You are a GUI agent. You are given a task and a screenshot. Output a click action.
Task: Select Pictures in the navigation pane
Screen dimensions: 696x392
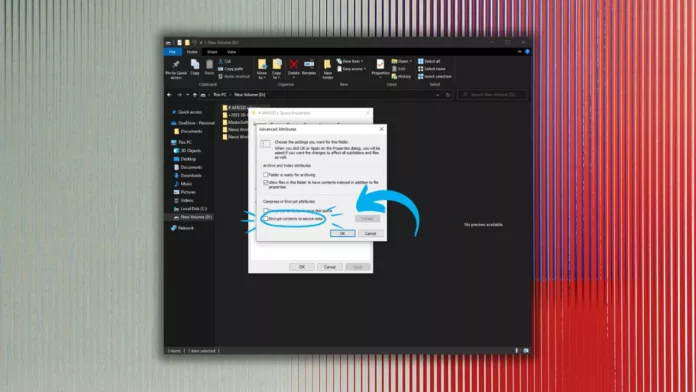point(185,192)
